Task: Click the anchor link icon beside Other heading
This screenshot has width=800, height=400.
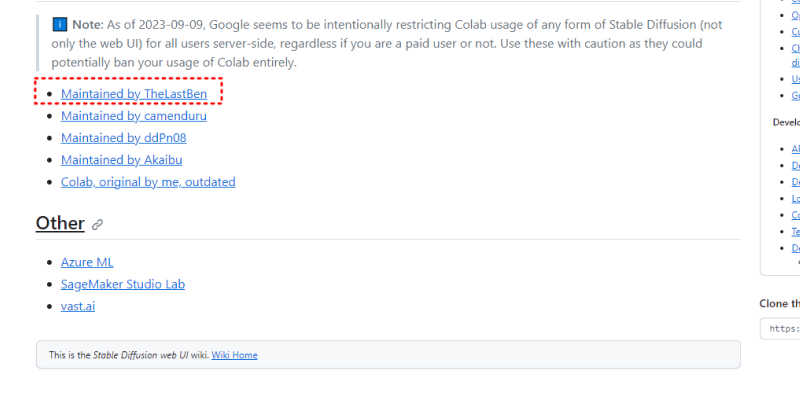Action: tap(97, 224)
